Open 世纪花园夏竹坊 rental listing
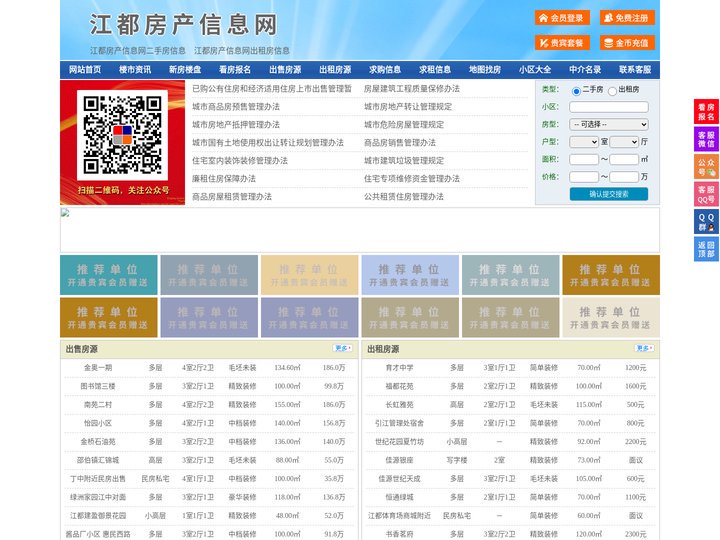 point(399,442)
